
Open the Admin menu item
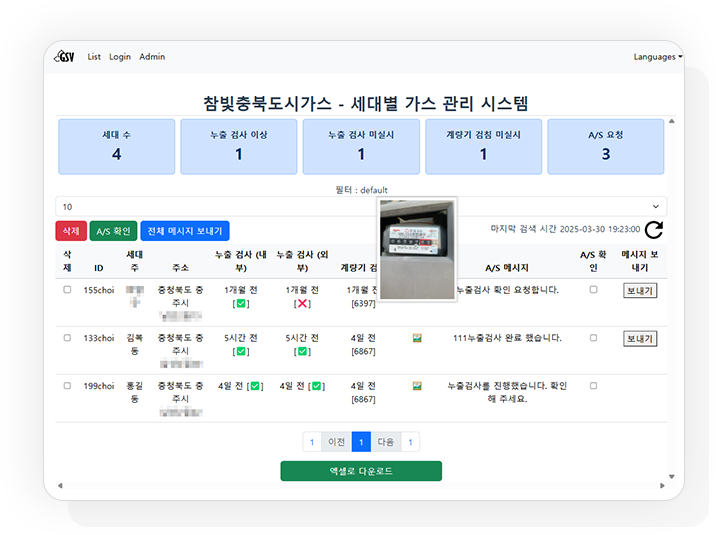pos(152,57)
